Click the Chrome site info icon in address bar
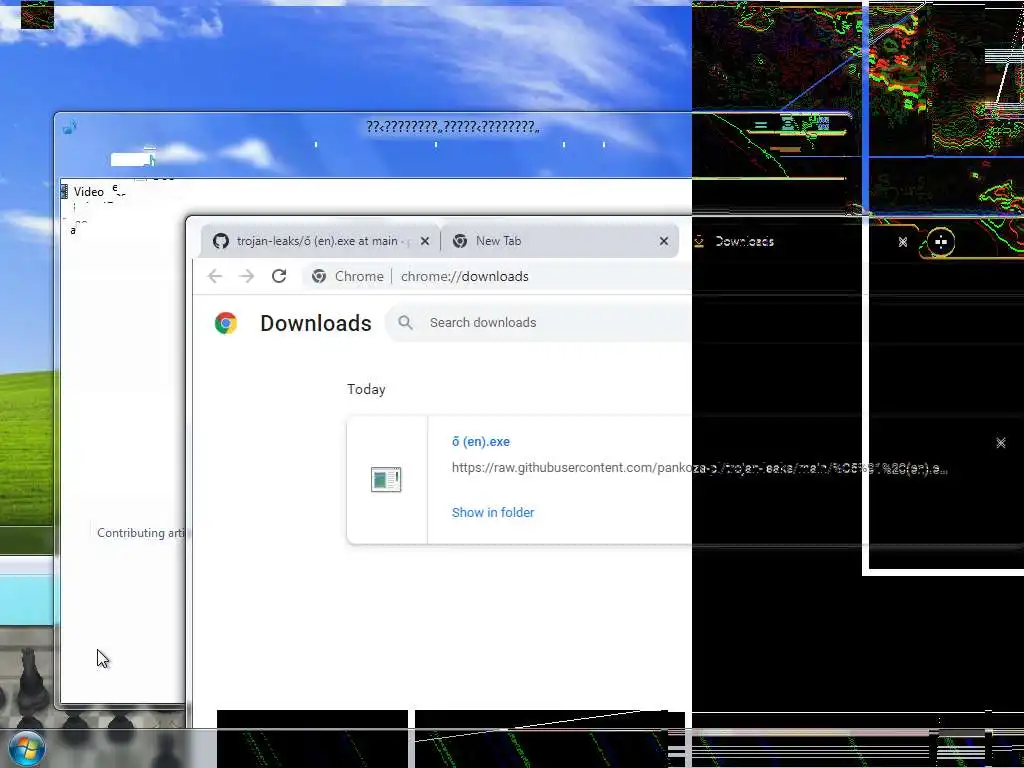 tap(319, 276)
